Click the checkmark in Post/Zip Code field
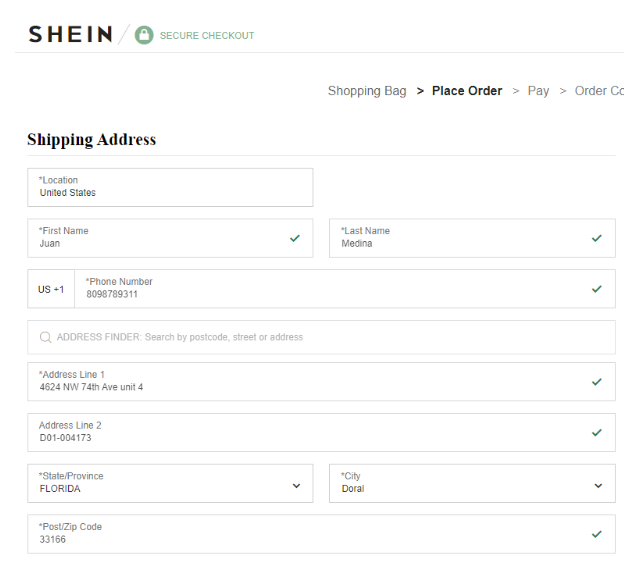The height and width of the screenshot is (566, 624). 597,534
